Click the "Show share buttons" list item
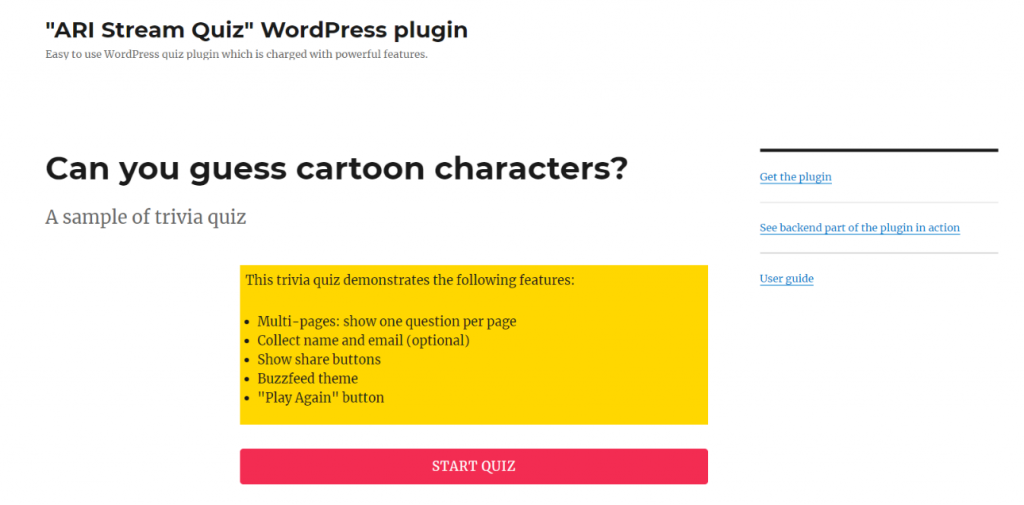Viewport: 1024px width, 505px height. pyautogui.click(x=319, y=359)
